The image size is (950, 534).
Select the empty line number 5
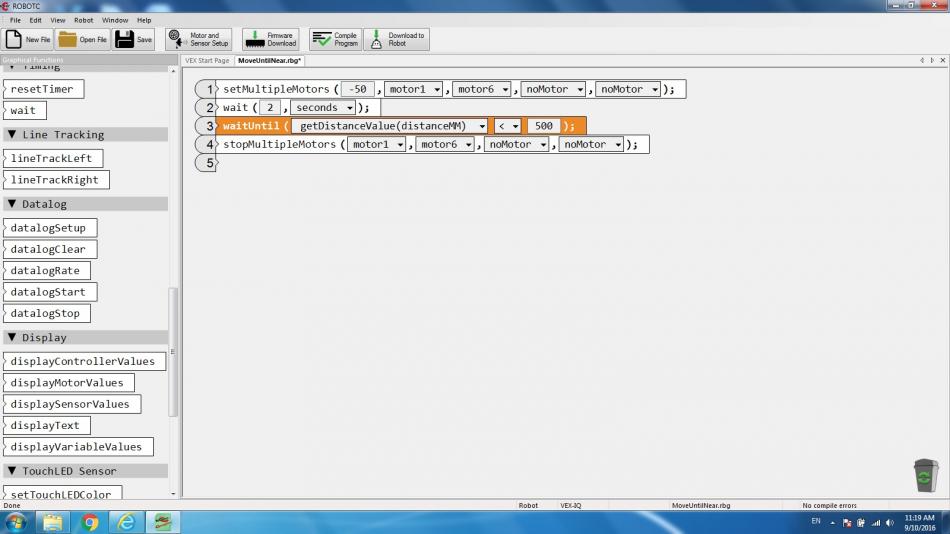coord(207,162)
